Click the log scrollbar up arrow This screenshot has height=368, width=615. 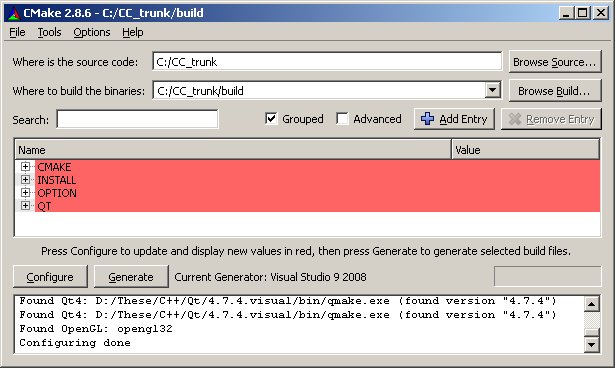(591, 304)
